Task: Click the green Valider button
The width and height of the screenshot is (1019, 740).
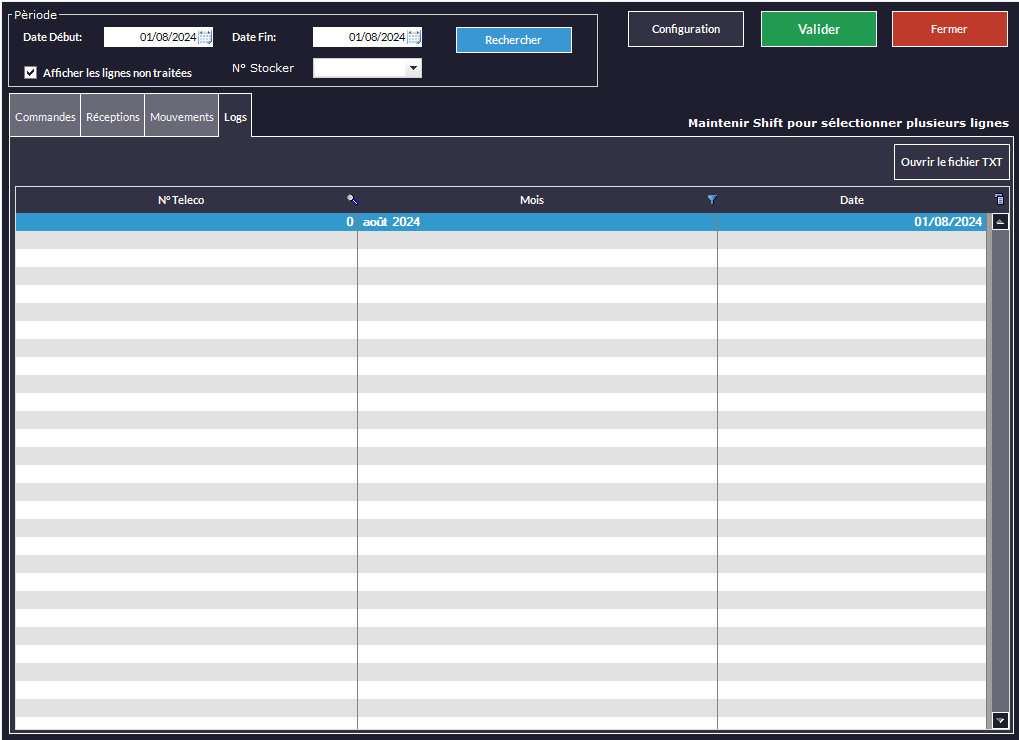Action: coord(818,29)
